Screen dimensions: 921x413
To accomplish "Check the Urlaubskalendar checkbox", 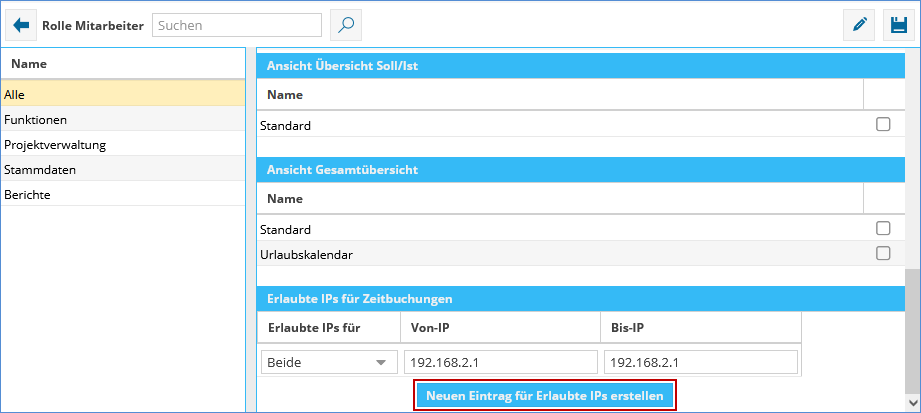I will point(883,254).
